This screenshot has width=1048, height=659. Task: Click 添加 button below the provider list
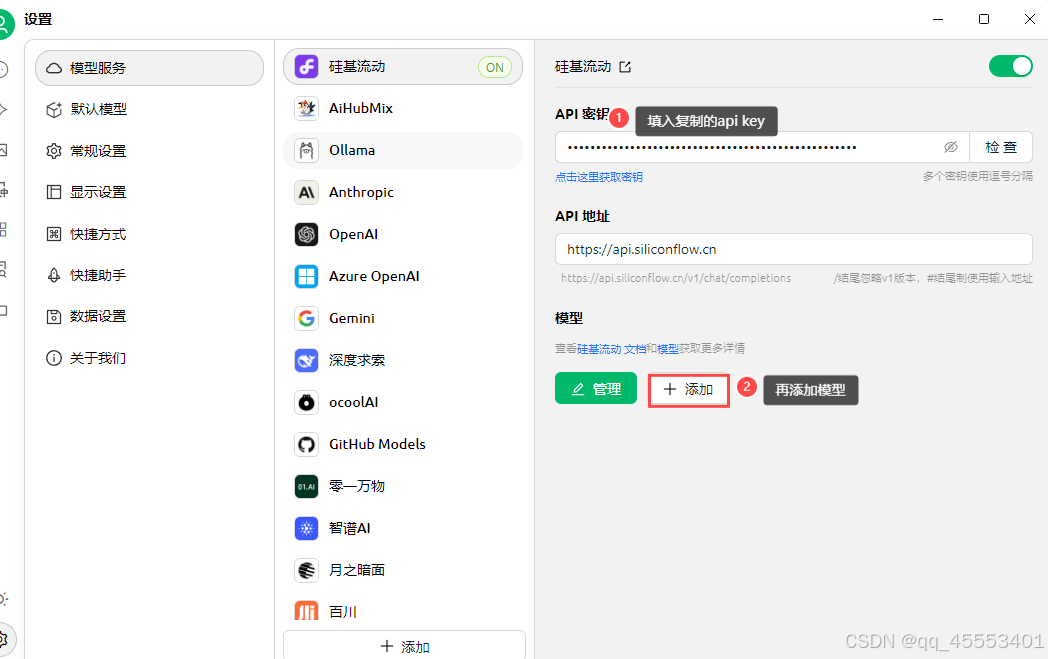pos(404,646)
